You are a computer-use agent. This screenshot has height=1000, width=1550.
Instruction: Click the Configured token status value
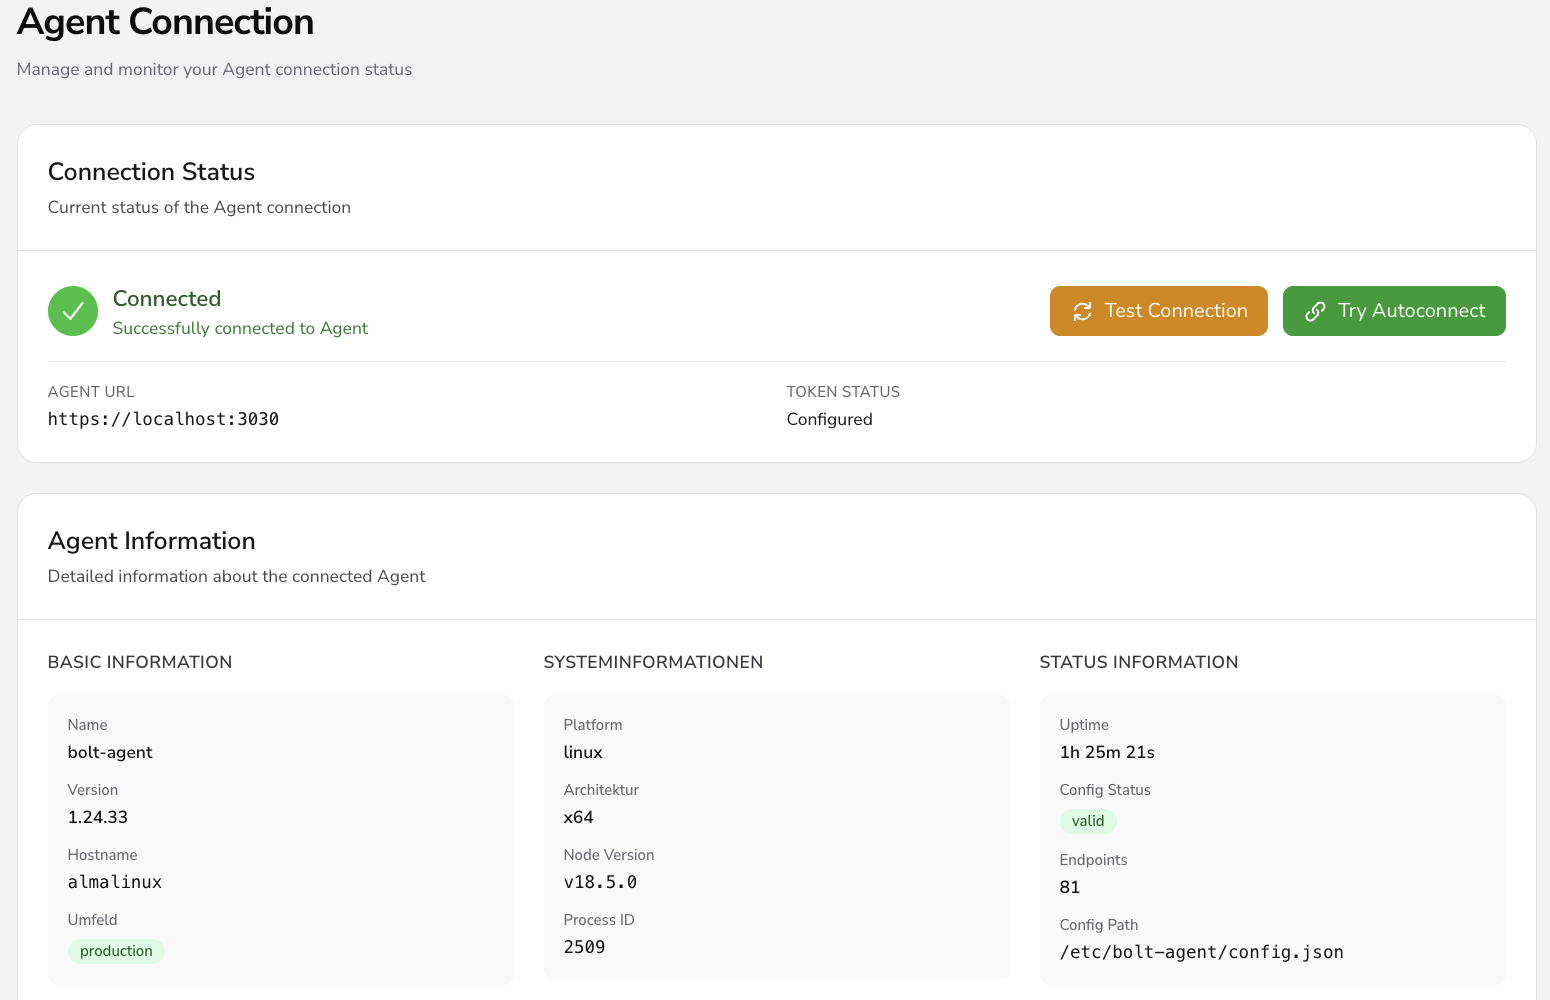pyautogui.click(x=829, y=419)
